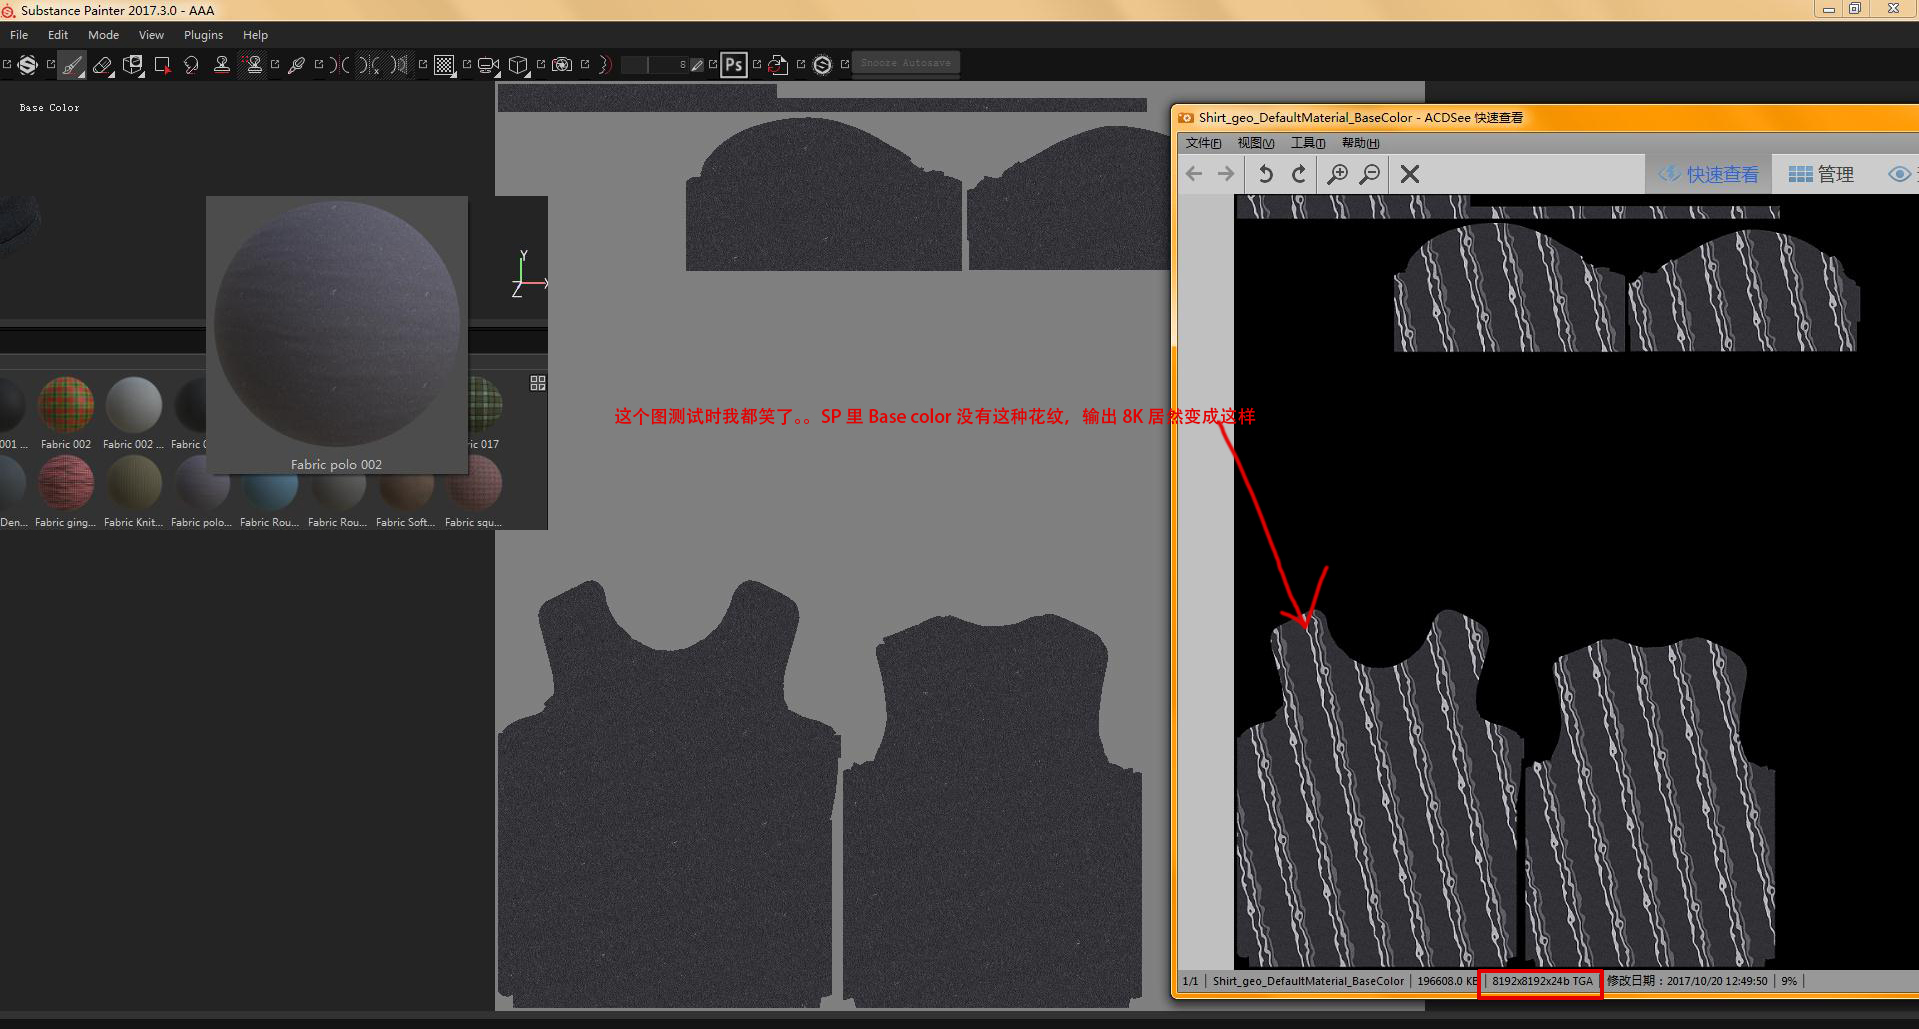Open the Photoshop export button
The image size is (1919, 1029).
(734, 66)
